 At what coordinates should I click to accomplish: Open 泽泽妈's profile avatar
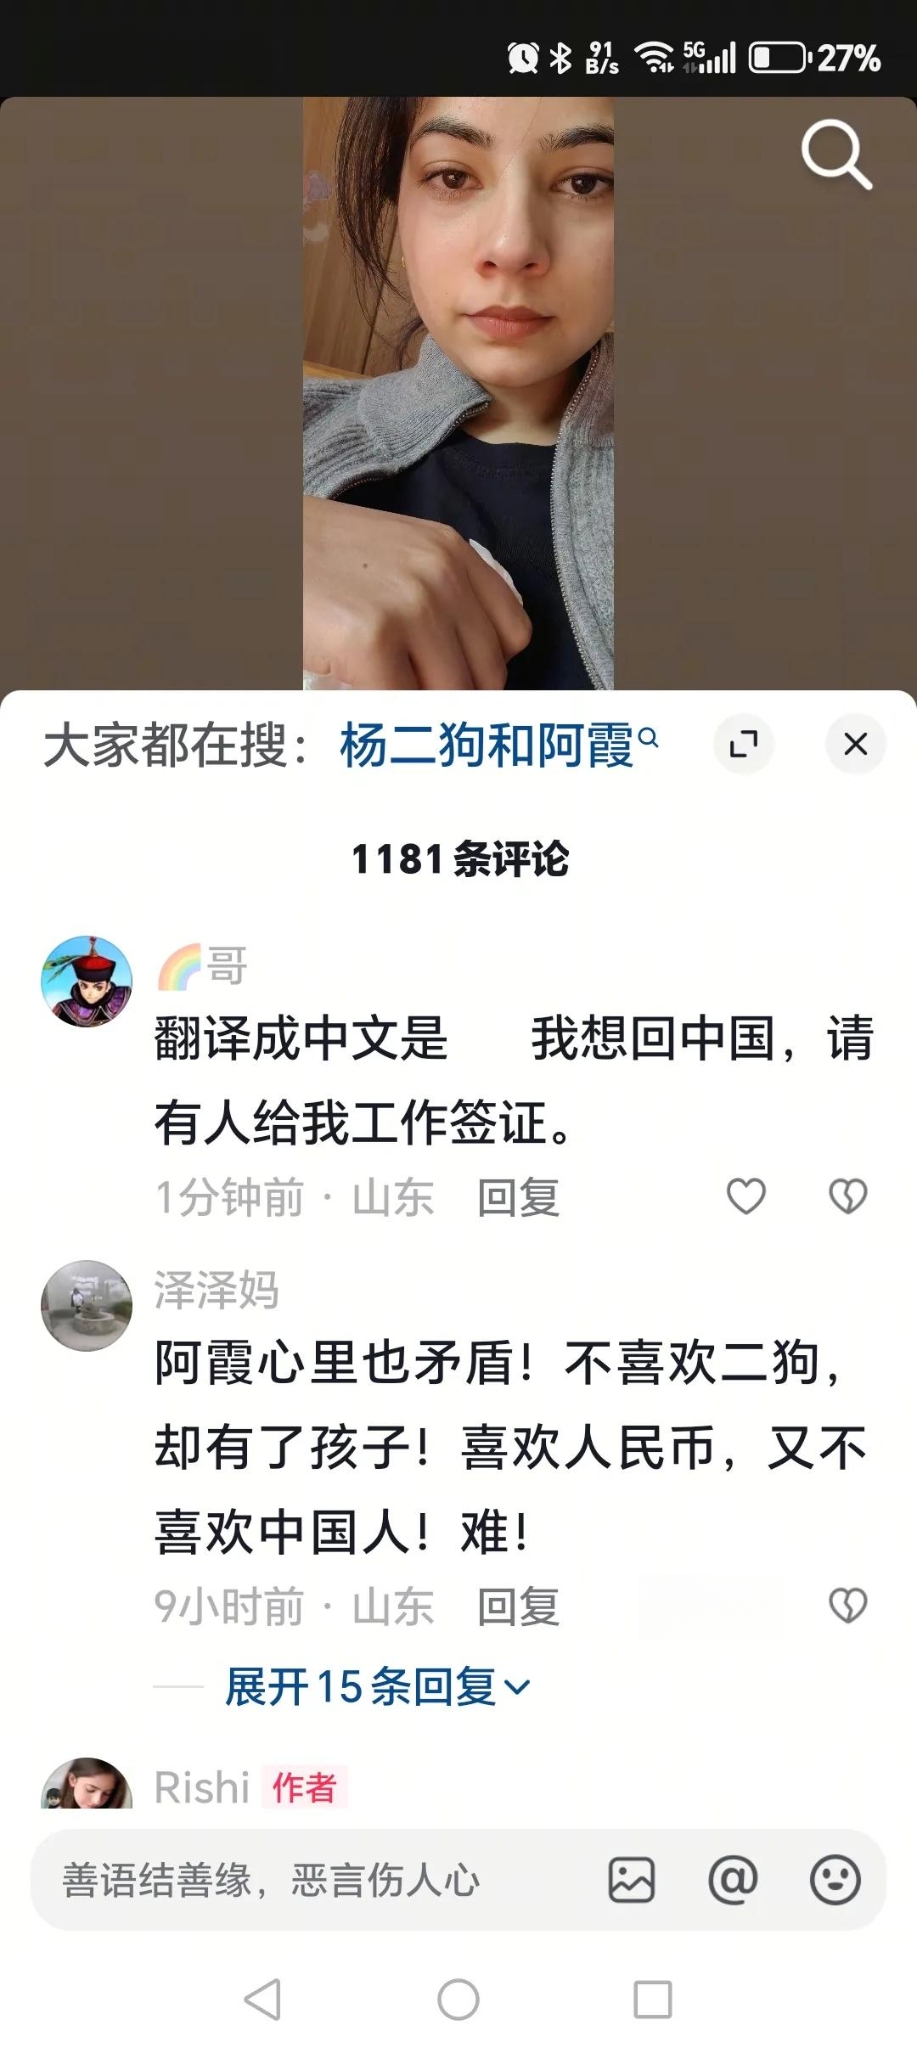tap(87, 1306)
